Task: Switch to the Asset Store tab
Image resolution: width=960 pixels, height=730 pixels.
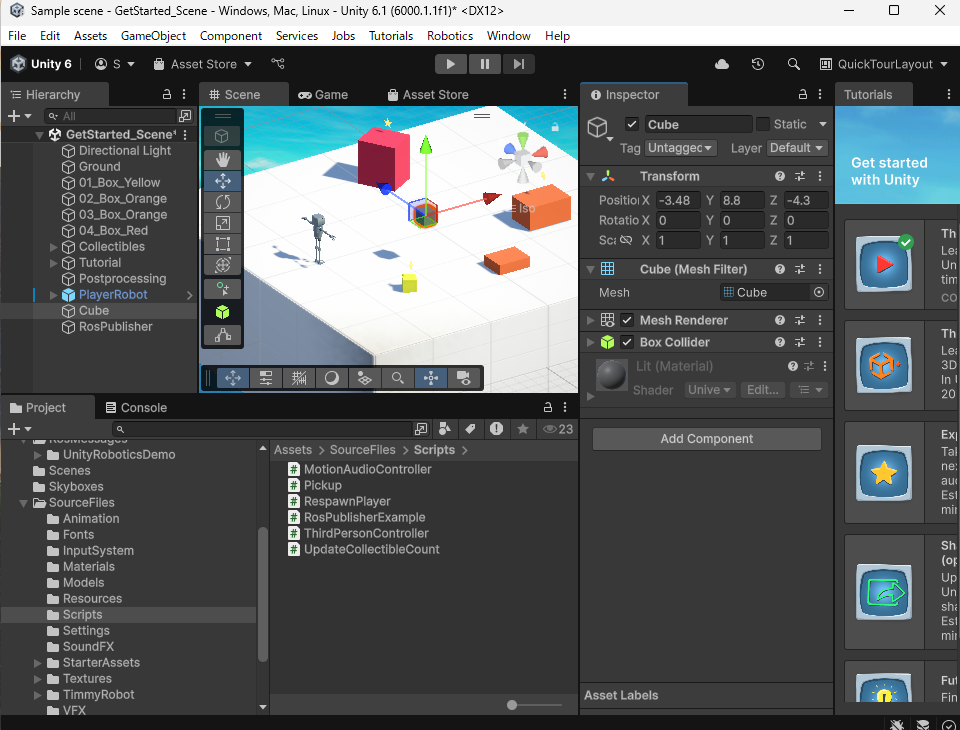Action: pos(428,95)
